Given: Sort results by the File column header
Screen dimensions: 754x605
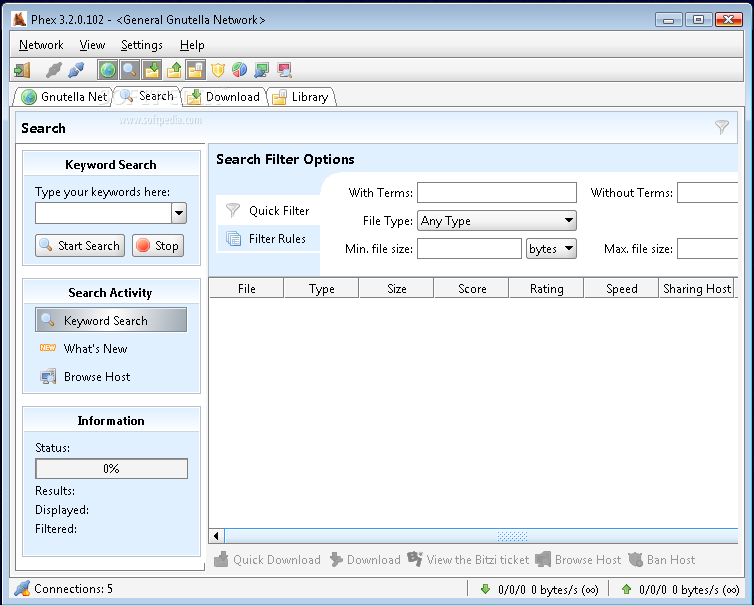Looking at the screenshot, I should [x=247, y=289].
